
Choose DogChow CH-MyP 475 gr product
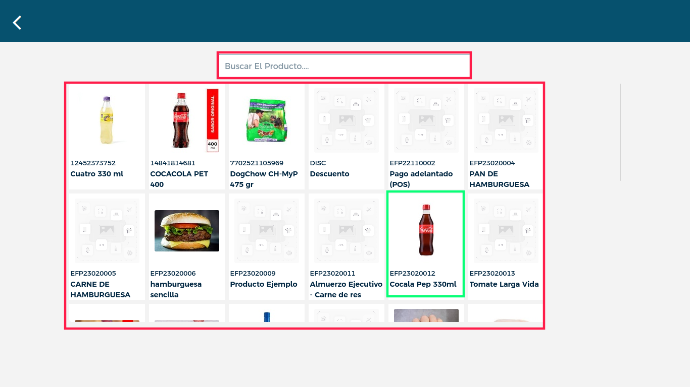[266, 137]
